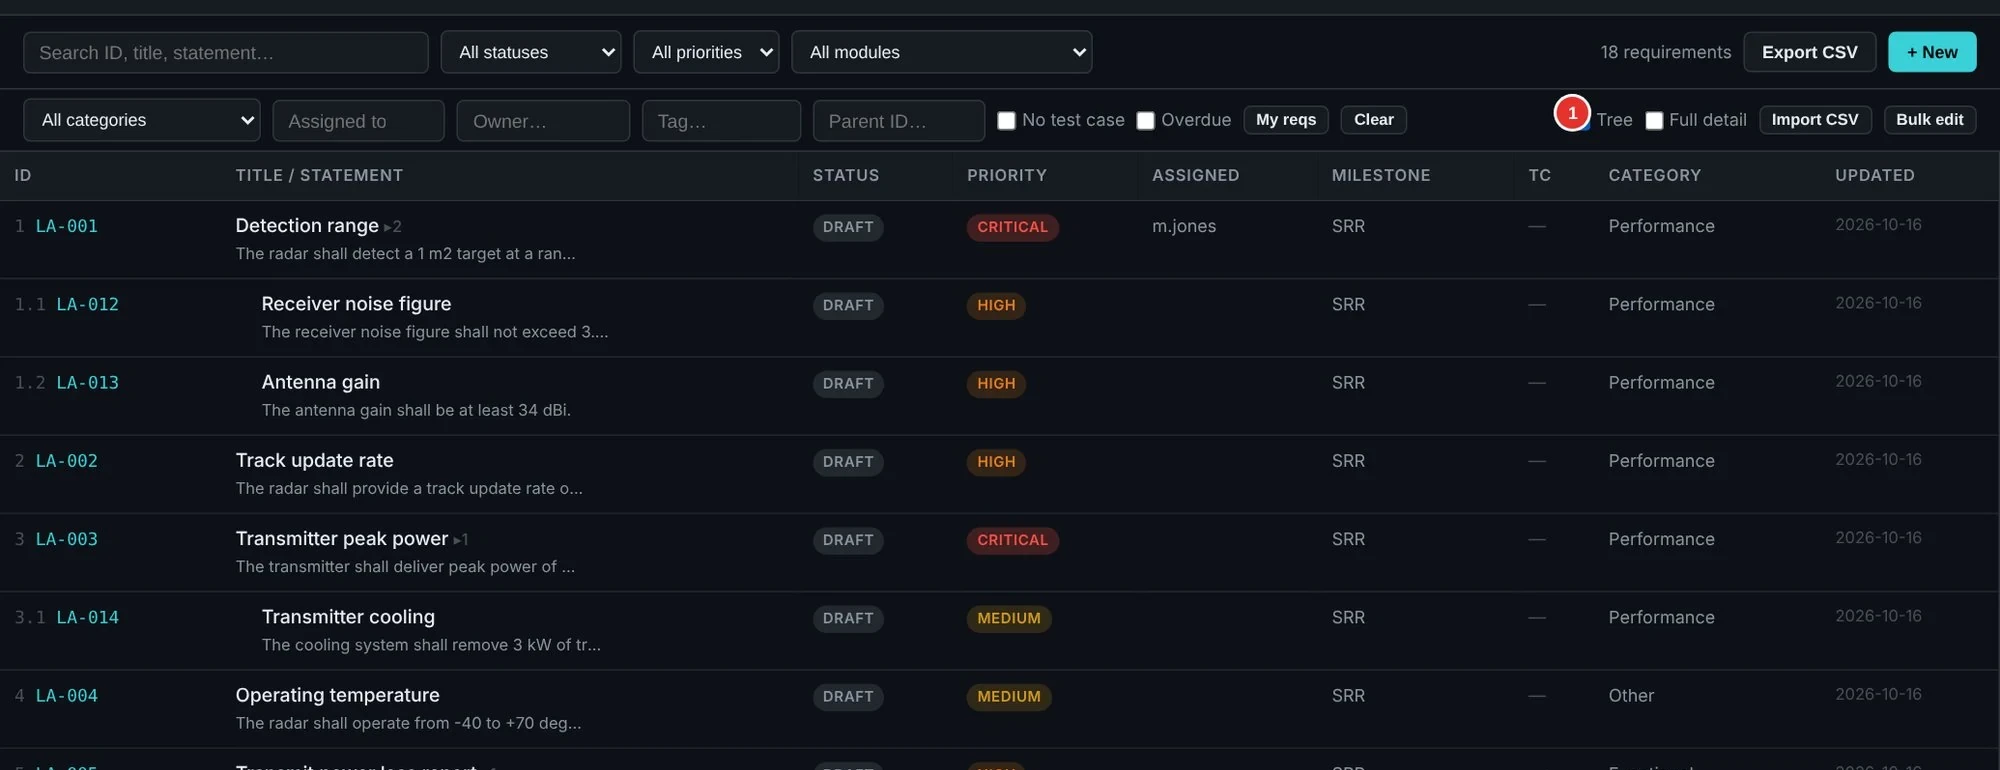Click the 'm.jones' assignee cell

pos(1184,226)
